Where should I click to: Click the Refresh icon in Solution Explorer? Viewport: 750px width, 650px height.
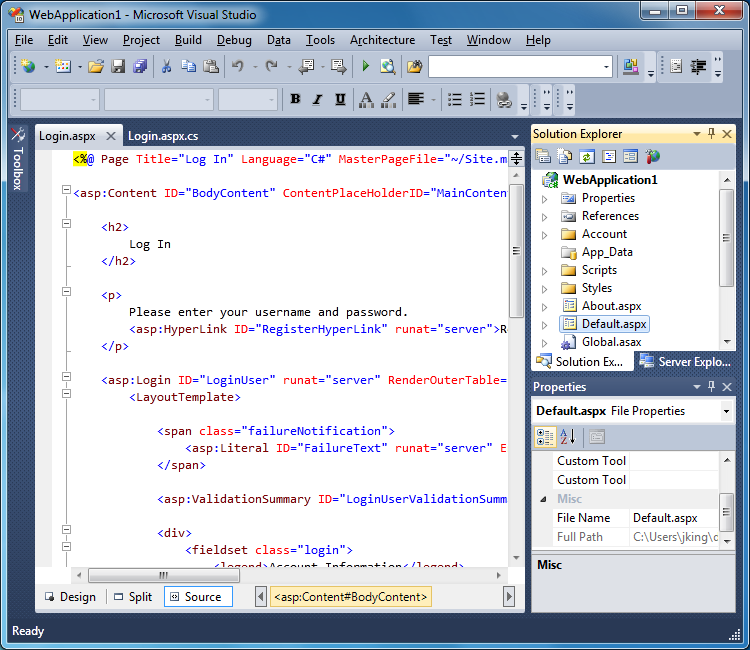pos(587,156)
